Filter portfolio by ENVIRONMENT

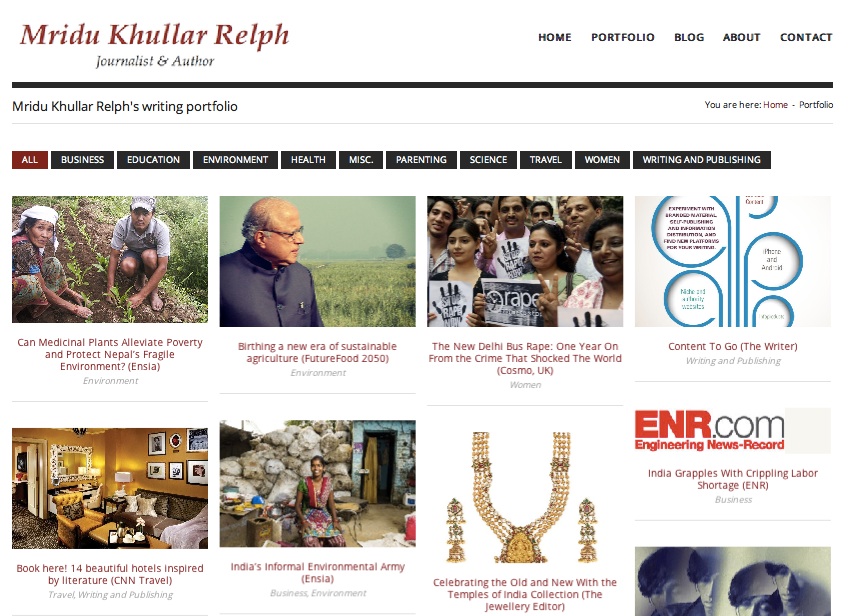click(235, 160)
